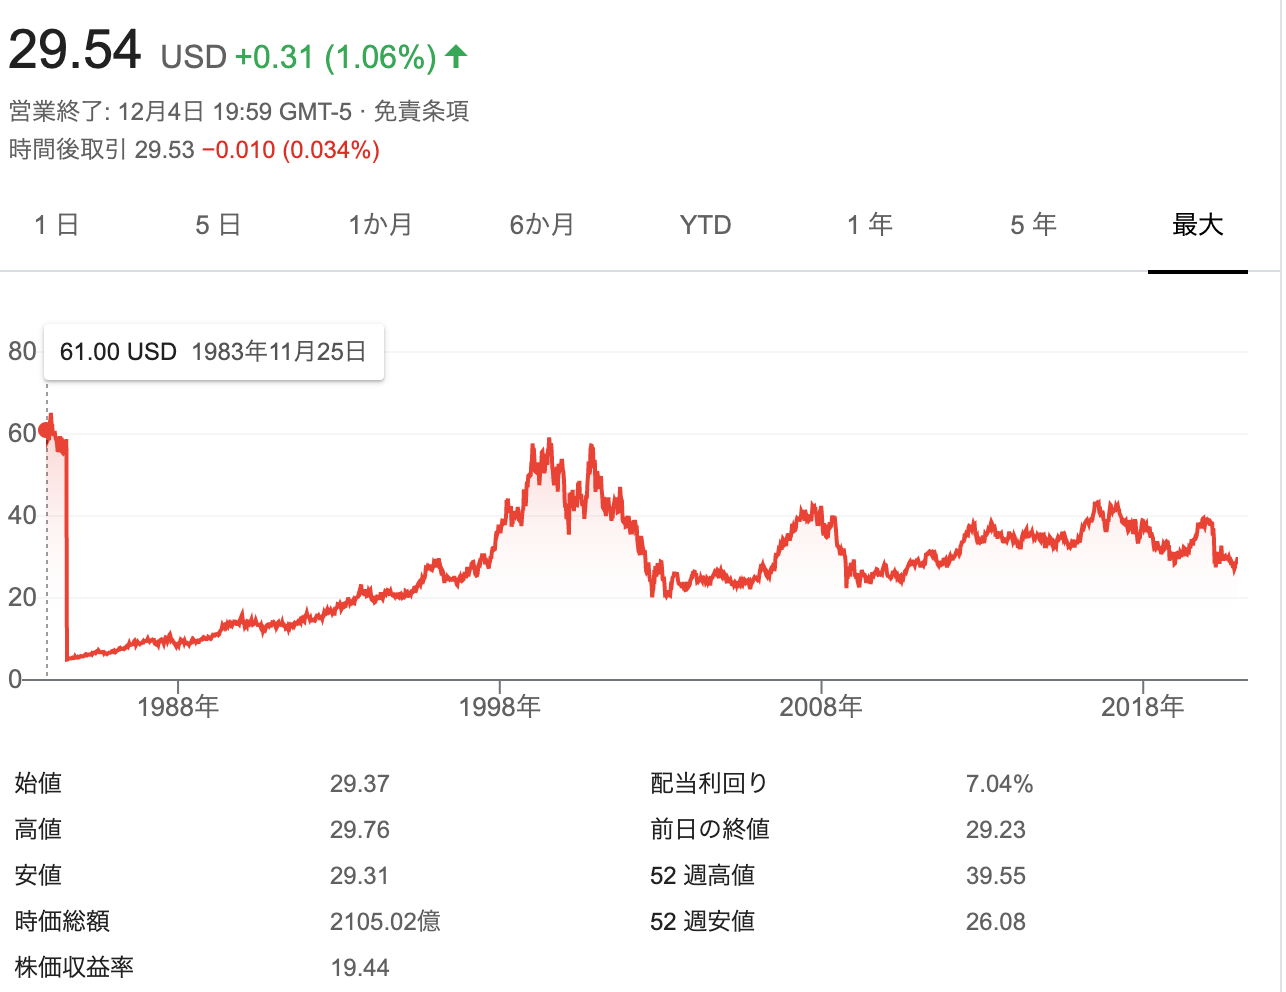The height and width of the screenshot is (992, 1286).
Task: Click the red data point marker on chart
Action: [x=46, y=430]
